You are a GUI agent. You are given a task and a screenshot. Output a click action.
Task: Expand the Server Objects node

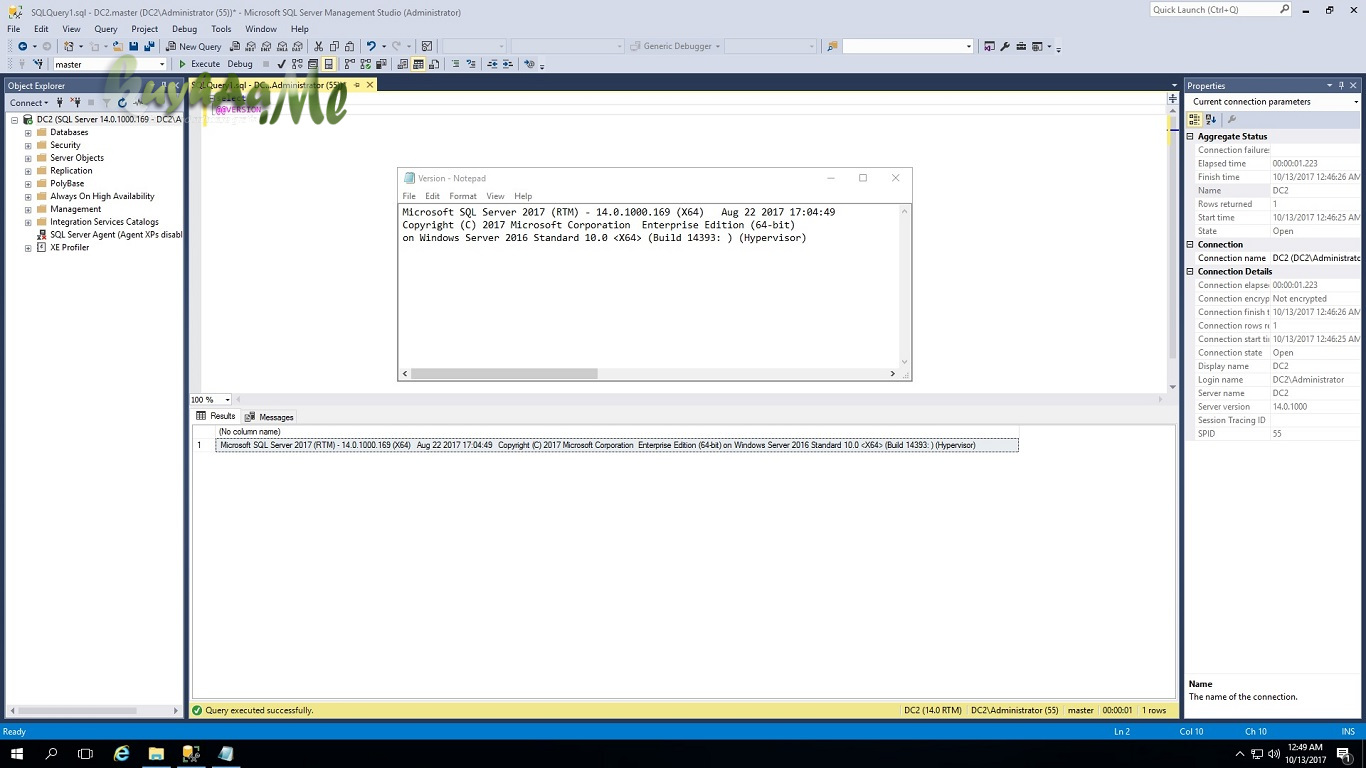[28, 158]
